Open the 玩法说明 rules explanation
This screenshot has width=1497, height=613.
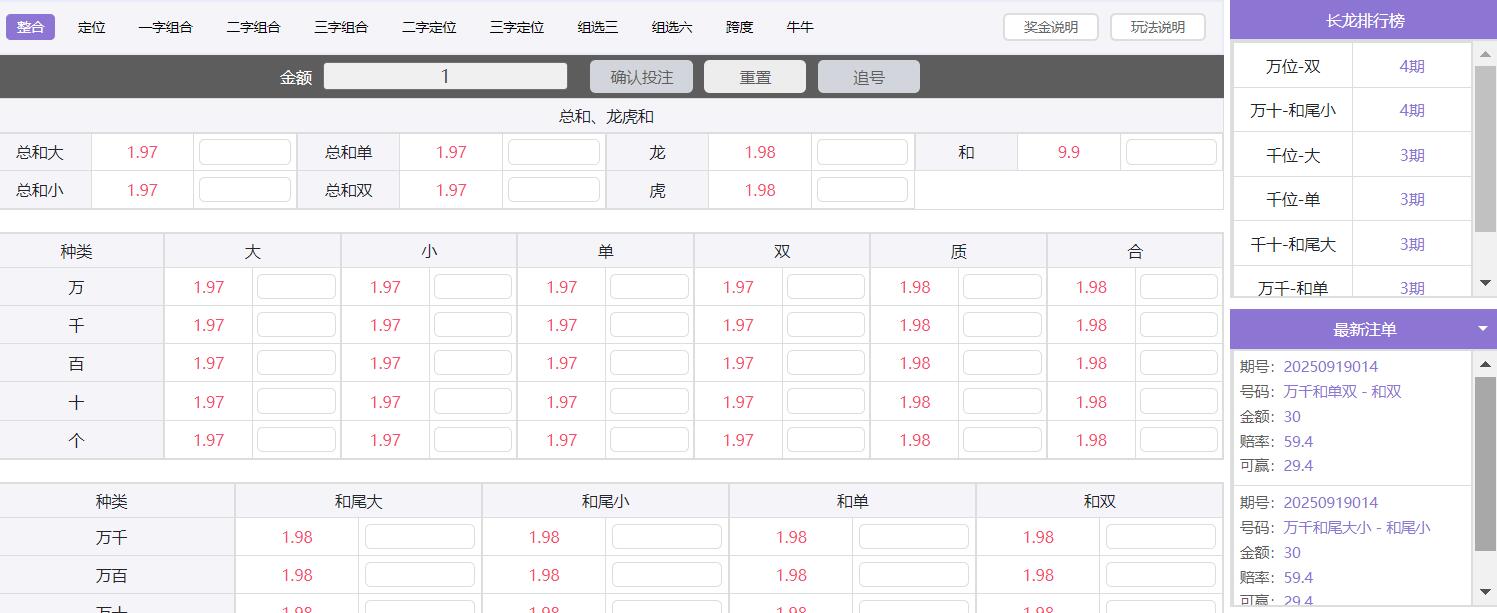(1157, 26)
